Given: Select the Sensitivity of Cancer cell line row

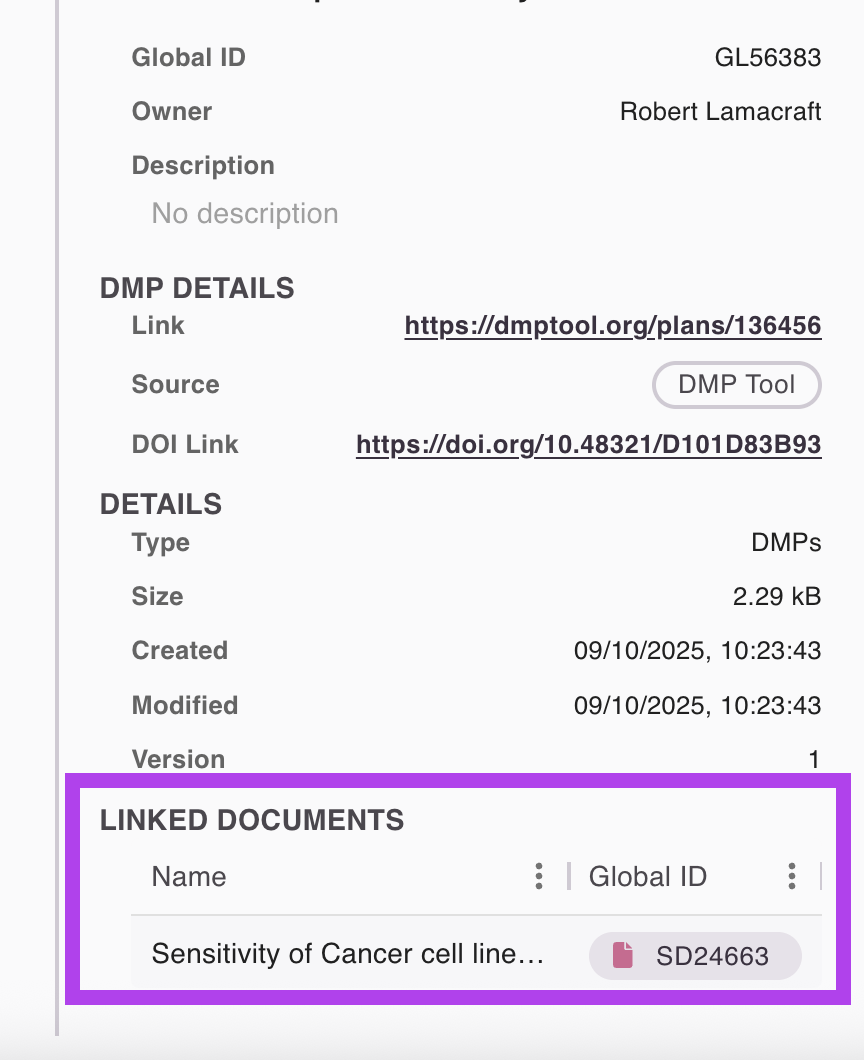Looking at the screenshot, I should 347,955.
